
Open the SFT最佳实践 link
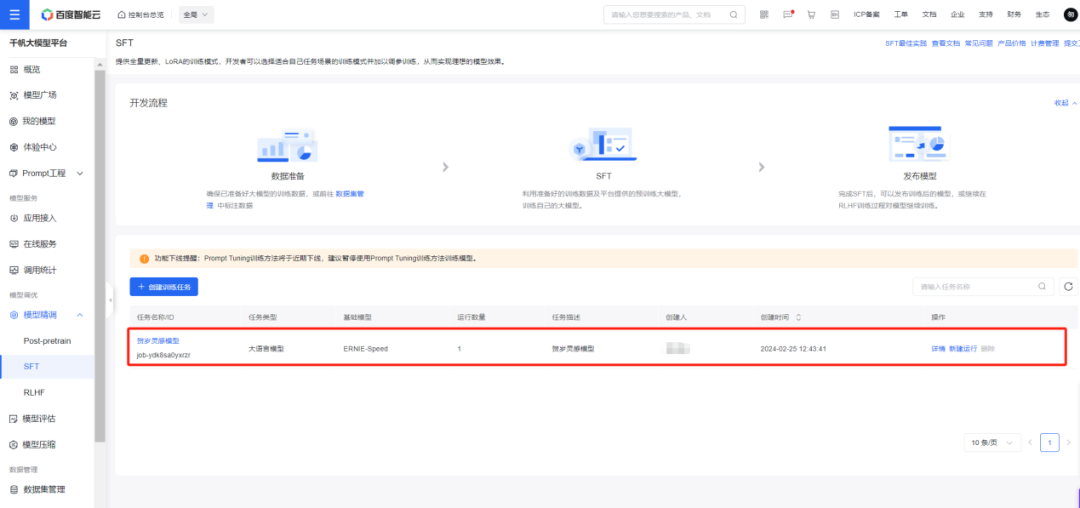tap(906, 43)
